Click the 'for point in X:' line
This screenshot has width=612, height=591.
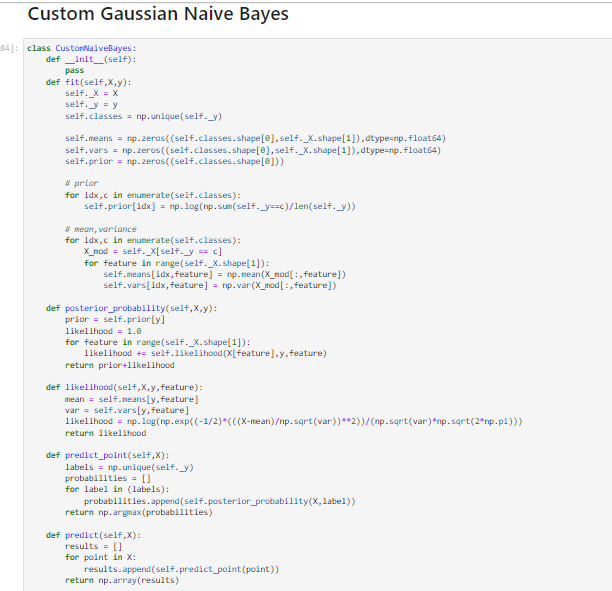coord(101,557)
